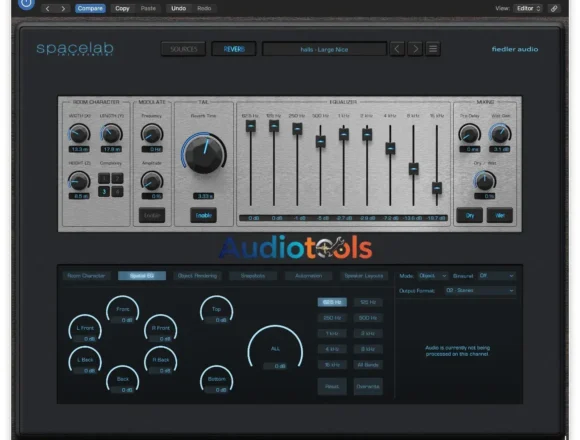Switch to the SOURCES tab
This screenshot has height=440, width=580.
tap(183, 49)
